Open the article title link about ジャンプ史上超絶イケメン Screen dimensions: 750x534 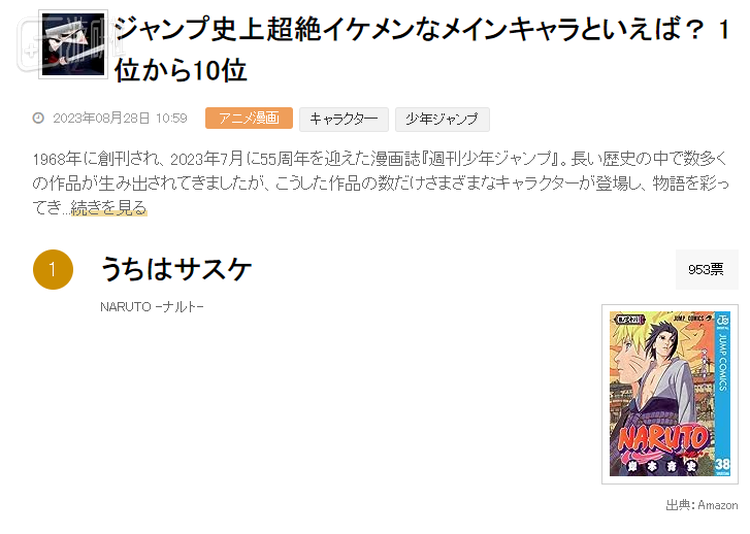pos(422,49)
